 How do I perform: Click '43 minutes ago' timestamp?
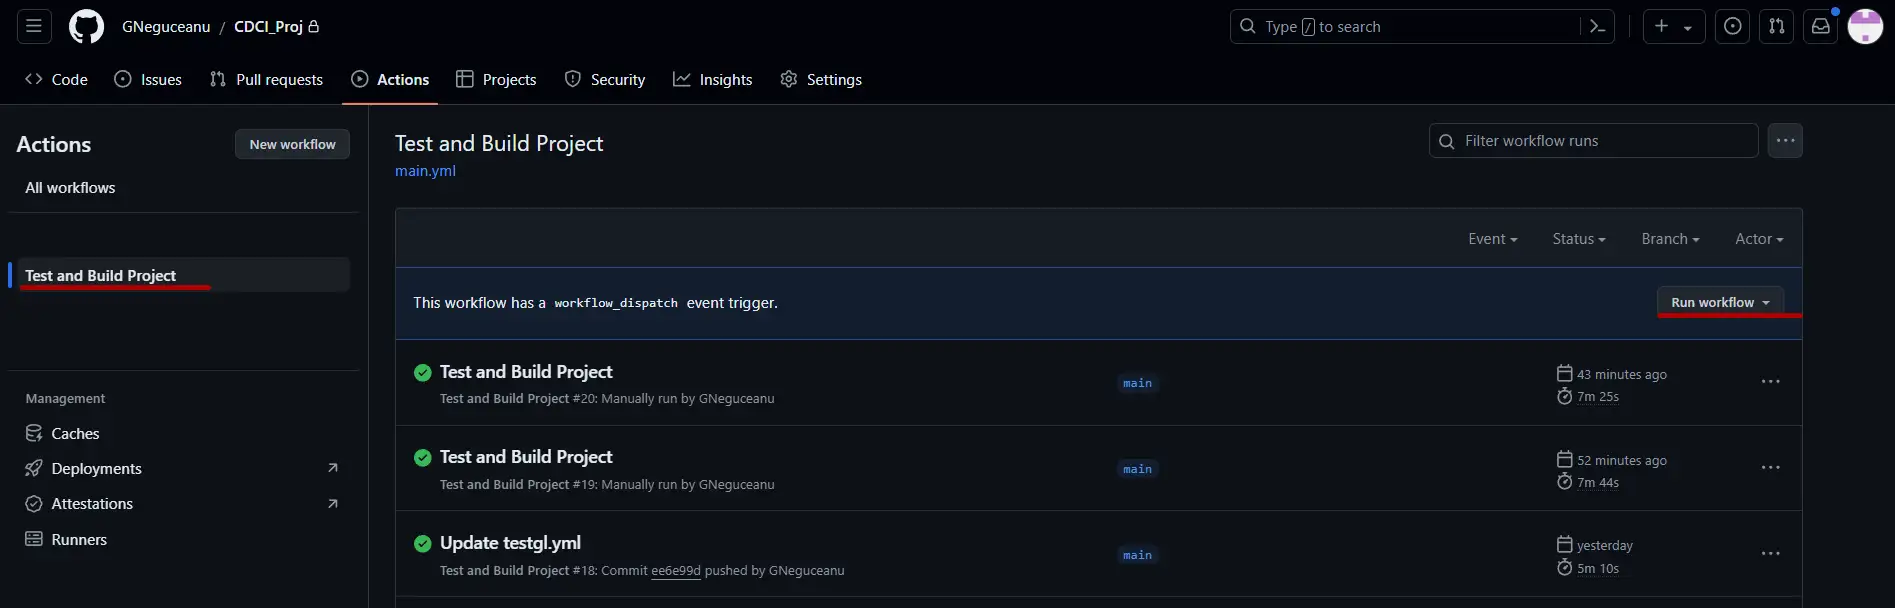(1621, 375)
